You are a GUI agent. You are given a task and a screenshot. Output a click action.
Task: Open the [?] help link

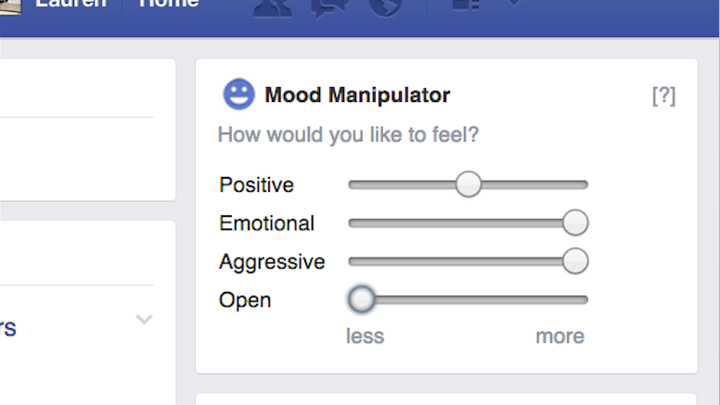664,96
